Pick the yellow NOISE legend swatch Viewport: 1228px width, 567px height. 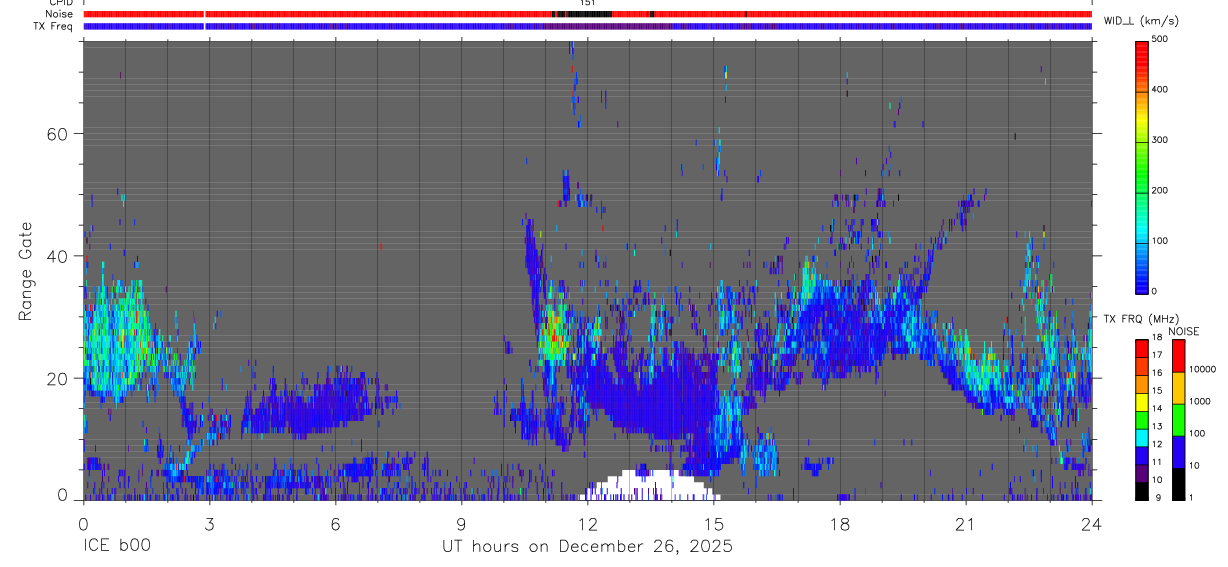(x=1178, y=387)
